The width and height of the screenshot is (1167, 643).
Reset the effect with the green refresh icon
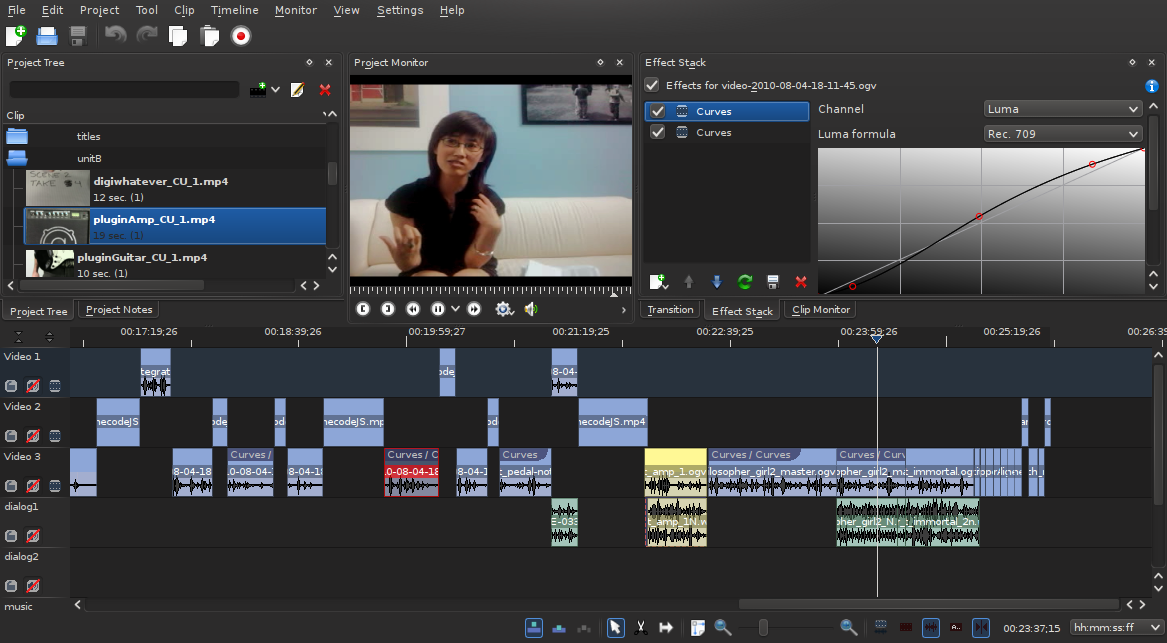(744, 283)
